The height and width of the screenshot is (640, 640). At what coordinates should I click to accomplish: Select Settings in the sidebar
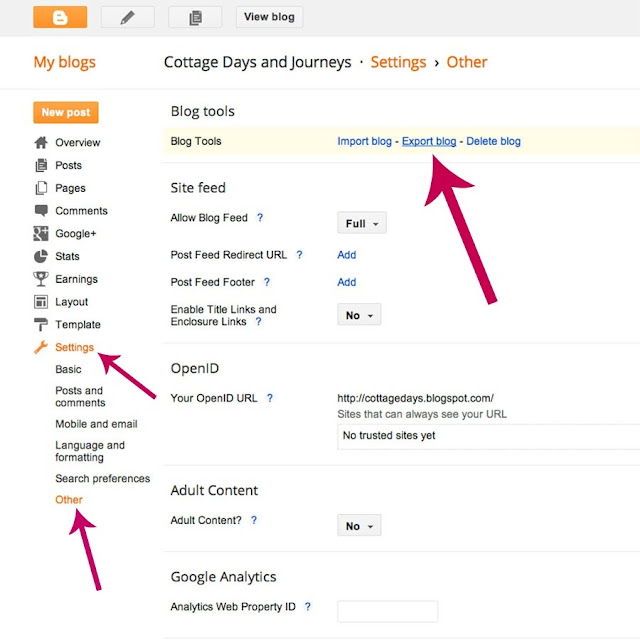pos(74,347)
